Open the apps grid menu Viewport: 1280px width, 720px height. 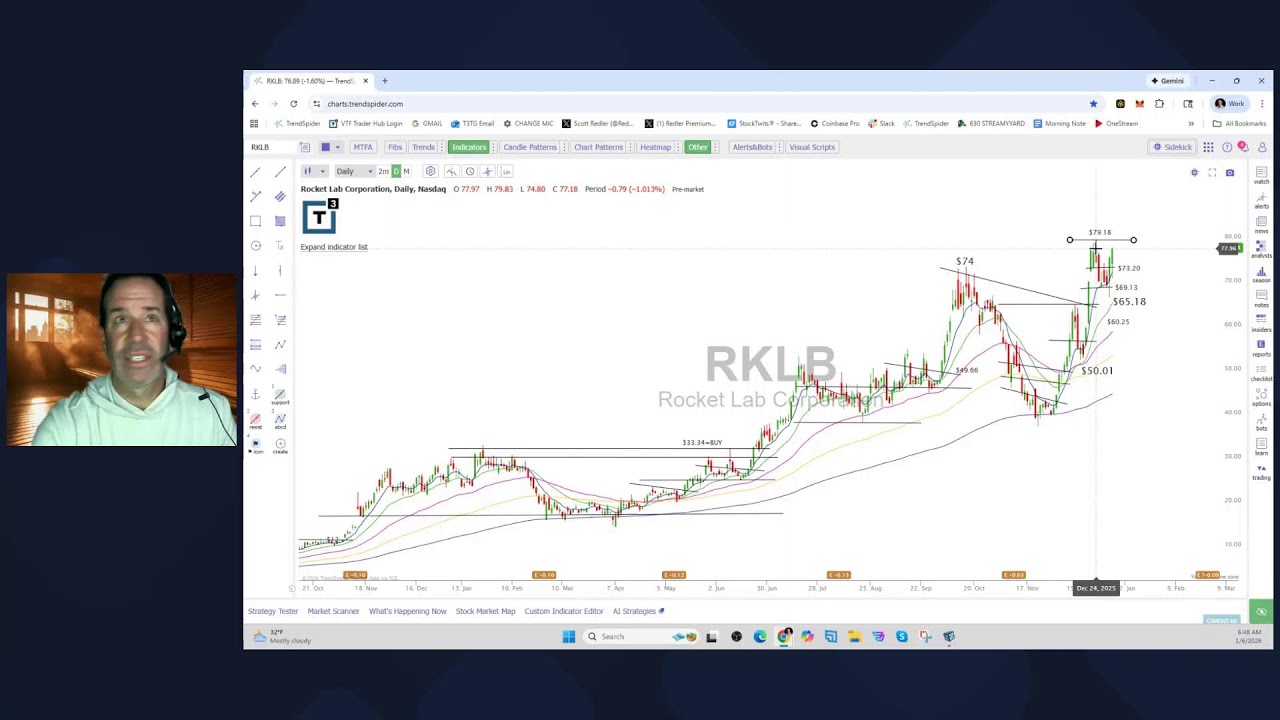[1208, 147]
